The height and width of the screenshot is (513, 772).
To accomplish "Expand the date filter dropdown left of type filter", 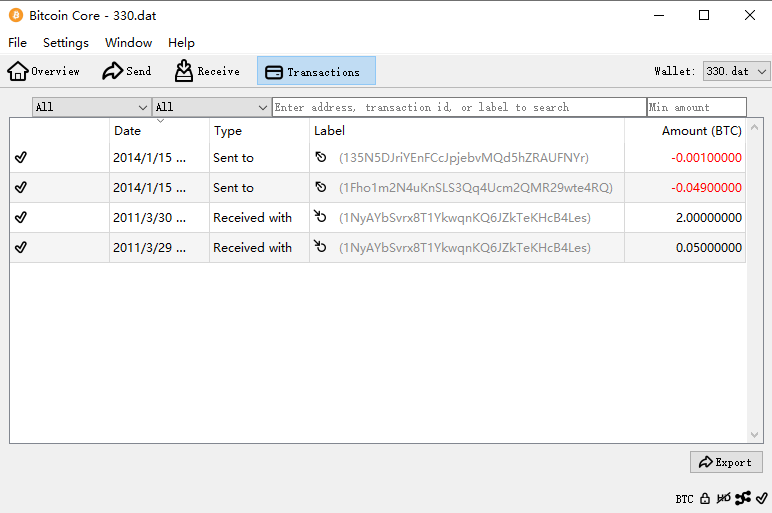I will (91, 107).
